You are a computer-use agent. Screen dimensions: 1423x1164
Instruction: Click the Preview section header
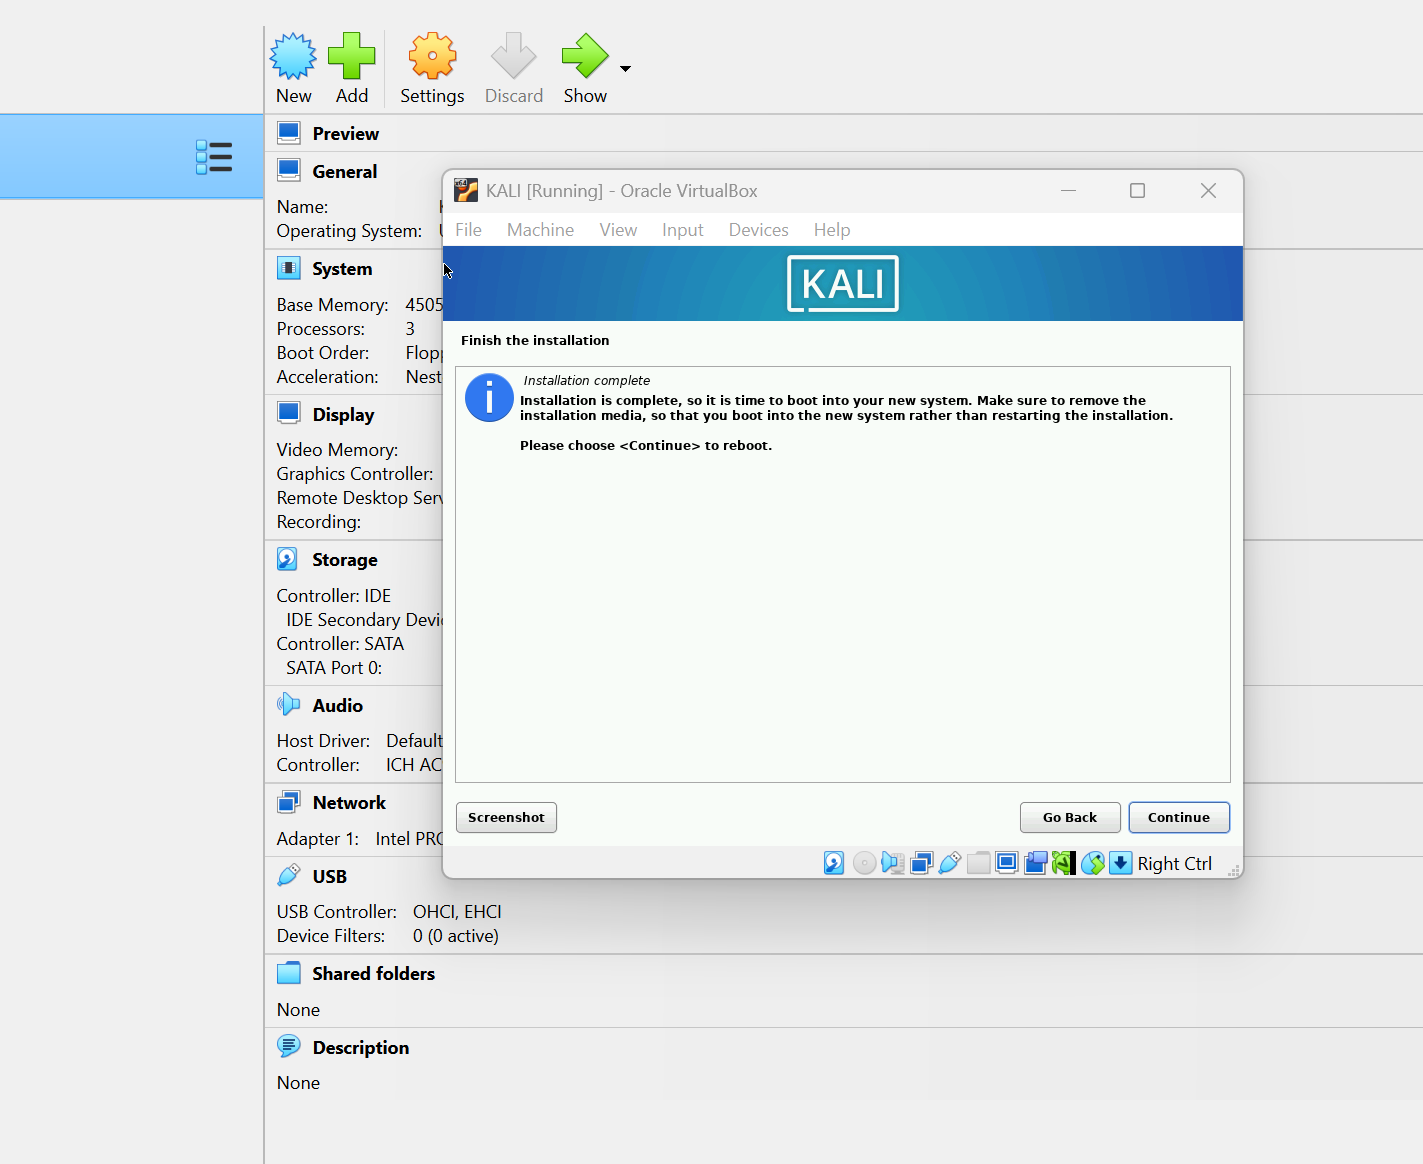coord(345,133)
